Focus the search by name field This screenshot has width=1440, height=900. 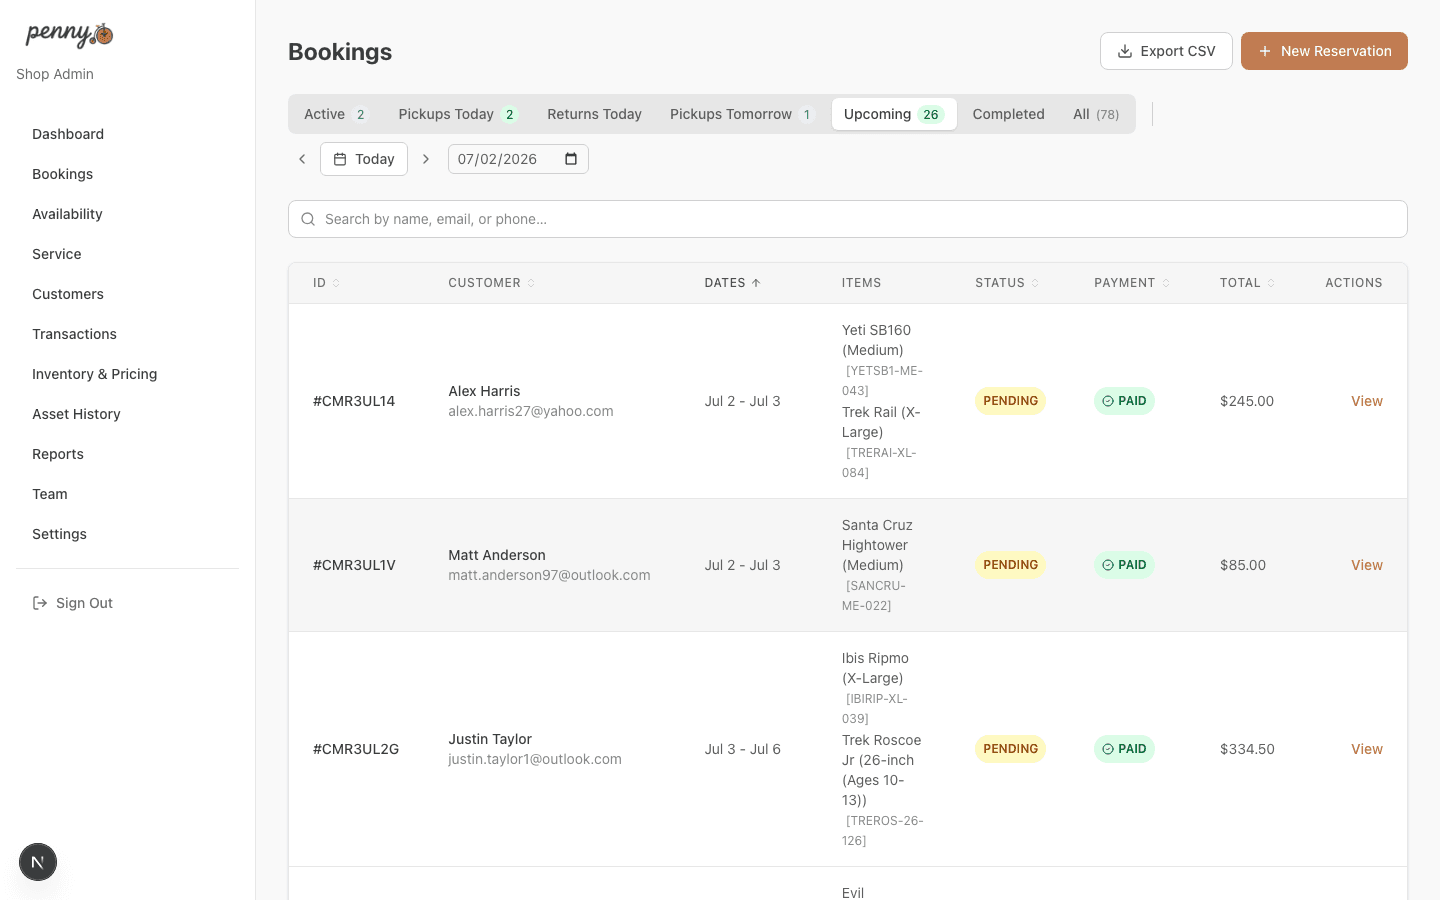(x=848, y=219)
